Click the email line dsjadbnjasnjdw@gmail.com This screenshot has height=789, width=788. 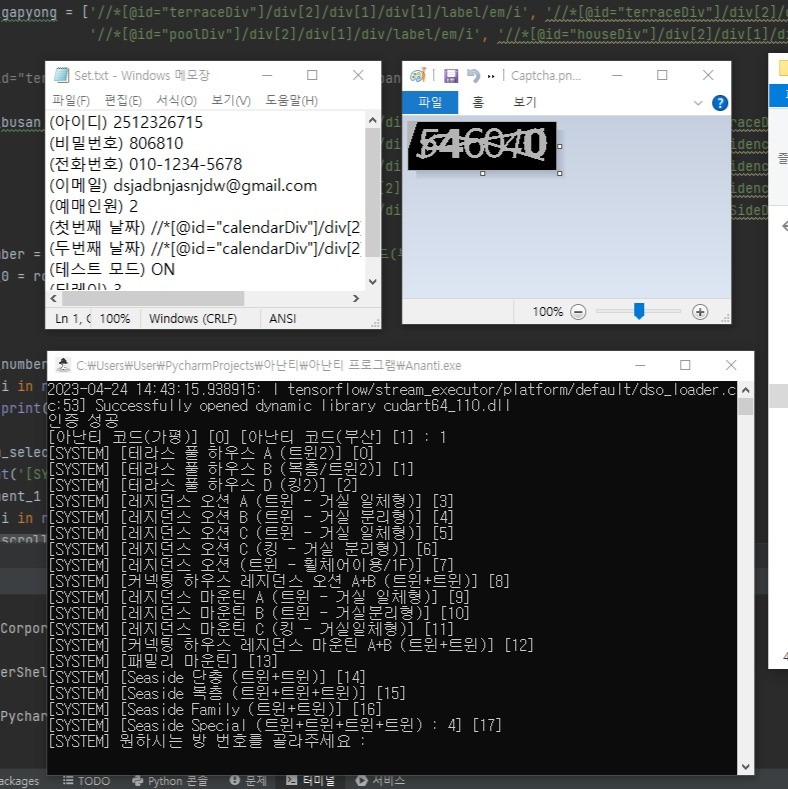[183, 186]
